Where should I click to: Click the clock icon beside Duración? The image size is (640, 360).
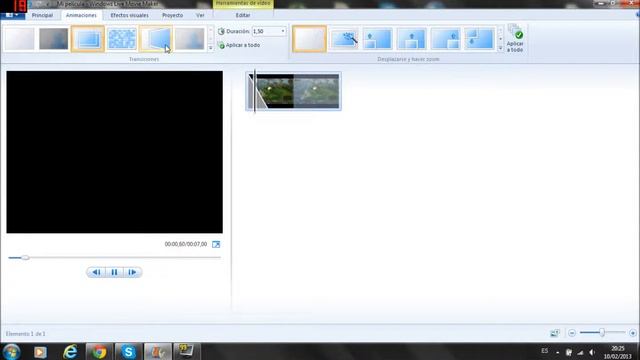point(221,31)
